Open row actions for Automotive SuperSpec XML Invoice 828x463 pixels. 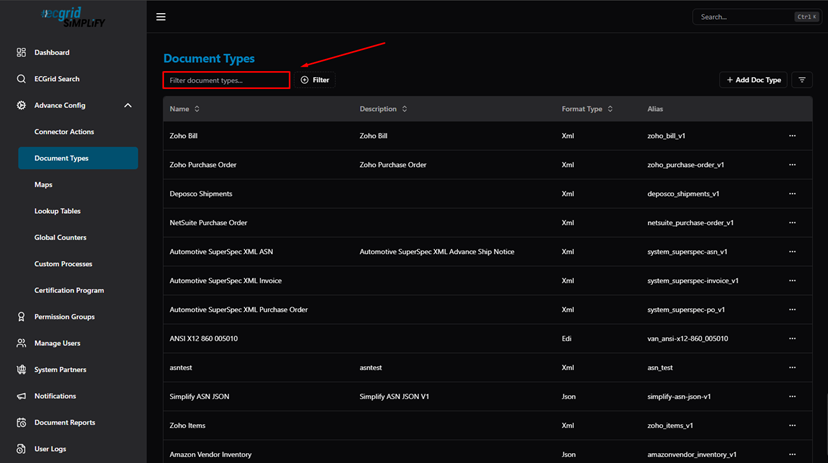792,281
